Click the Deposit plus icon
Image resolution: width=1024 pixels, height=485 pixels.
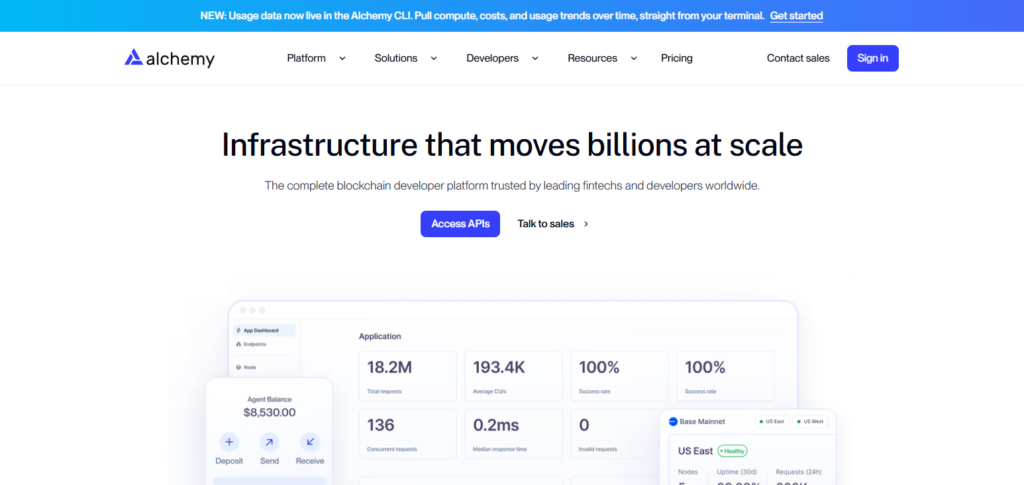(229, 442)
